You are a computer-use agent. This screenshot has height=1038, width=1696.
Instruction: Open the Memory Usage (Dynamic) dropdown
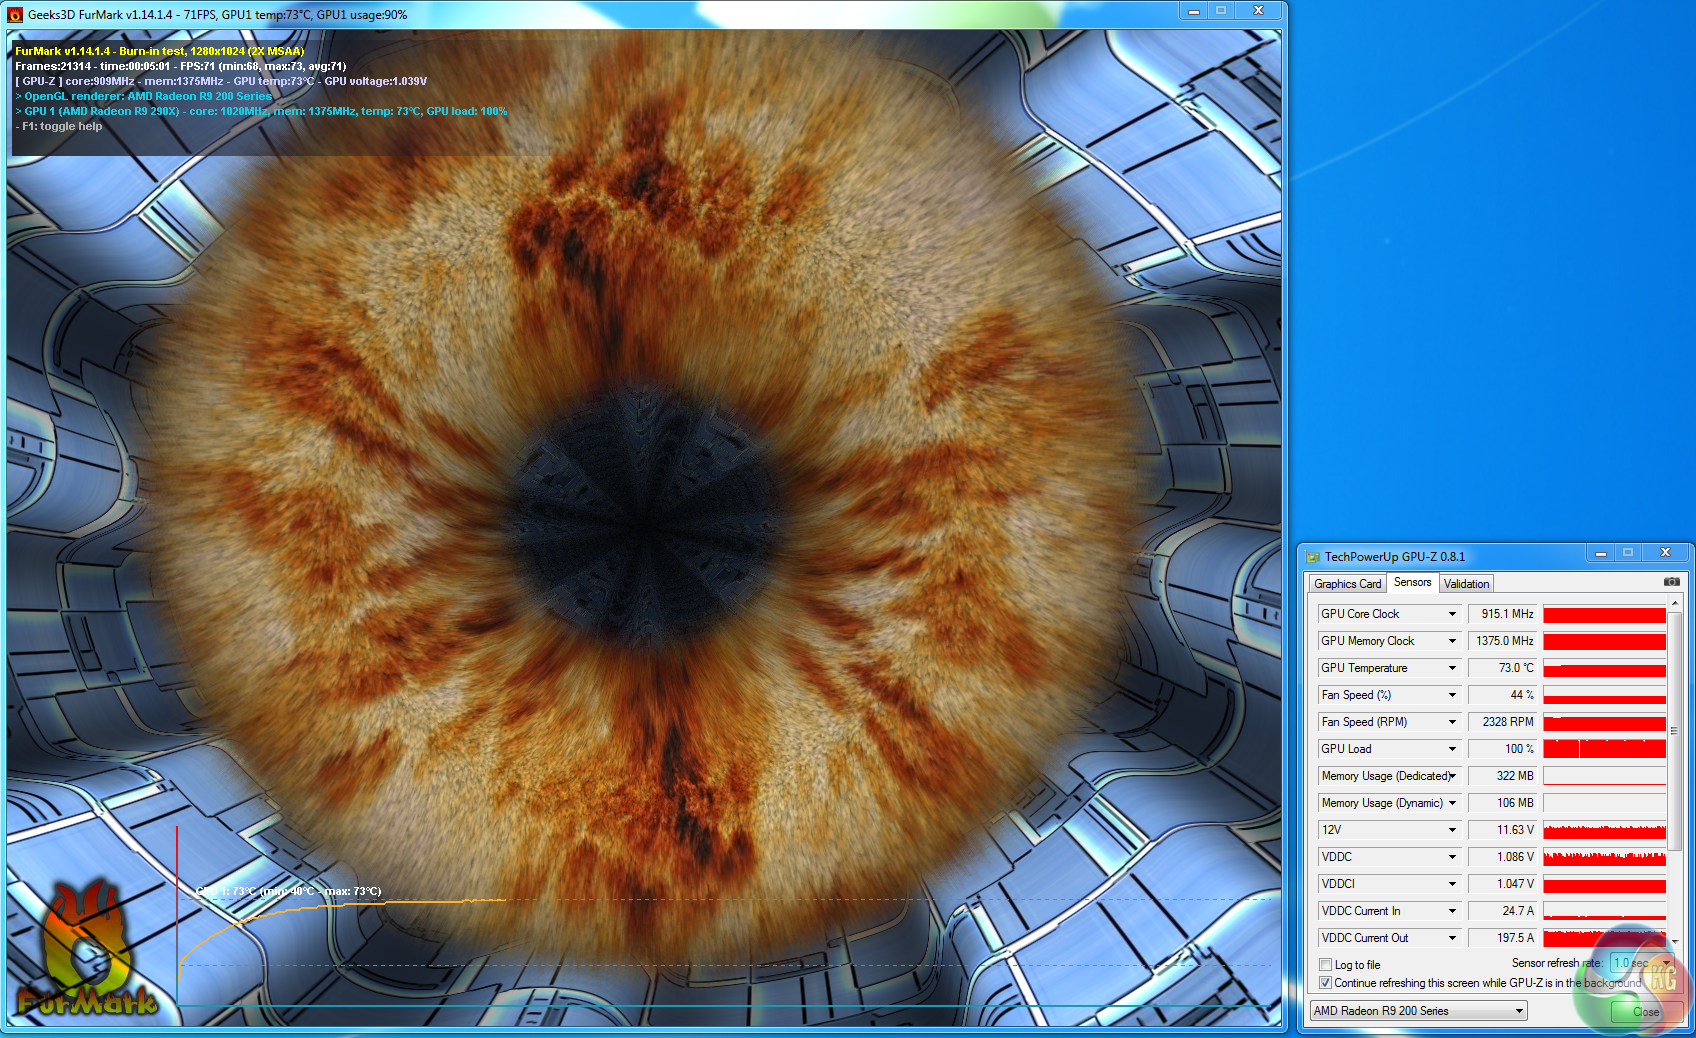point(1452,803)
